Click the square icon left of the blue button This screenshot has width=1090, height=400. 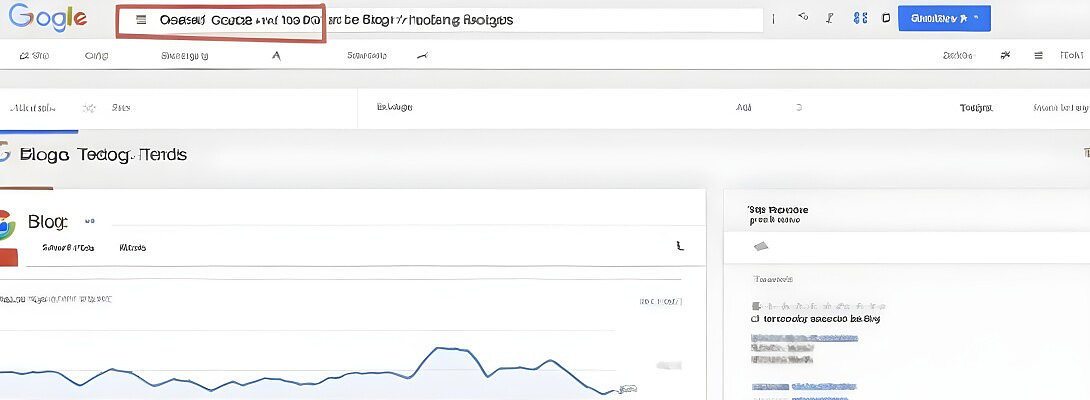[x=886, y=18]
